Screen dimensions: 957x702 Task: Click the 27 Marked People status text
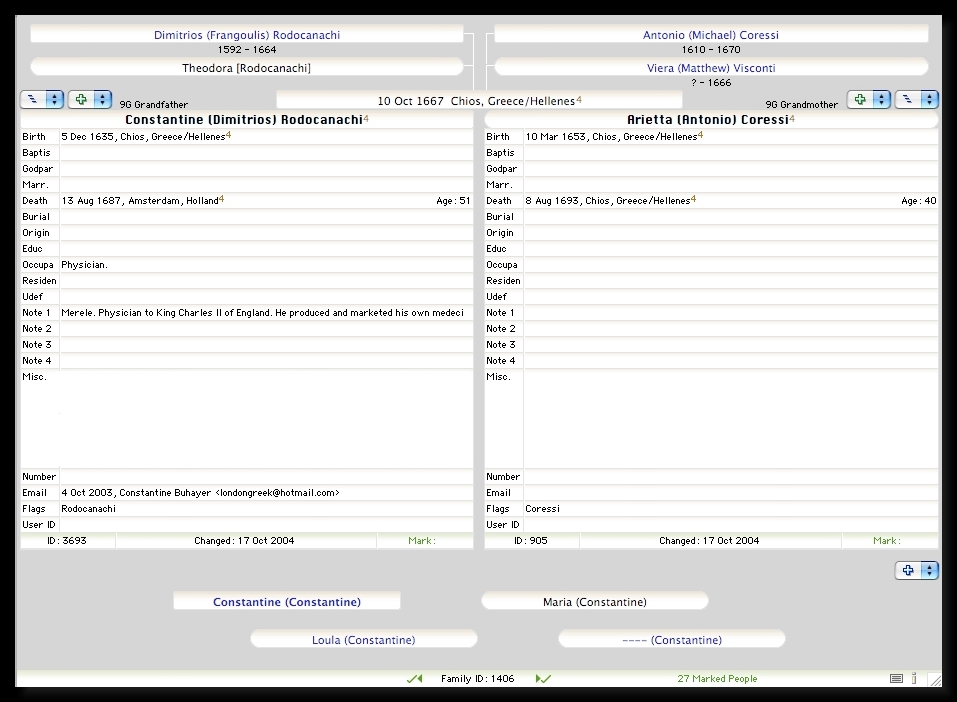click(x=717, y=679)
